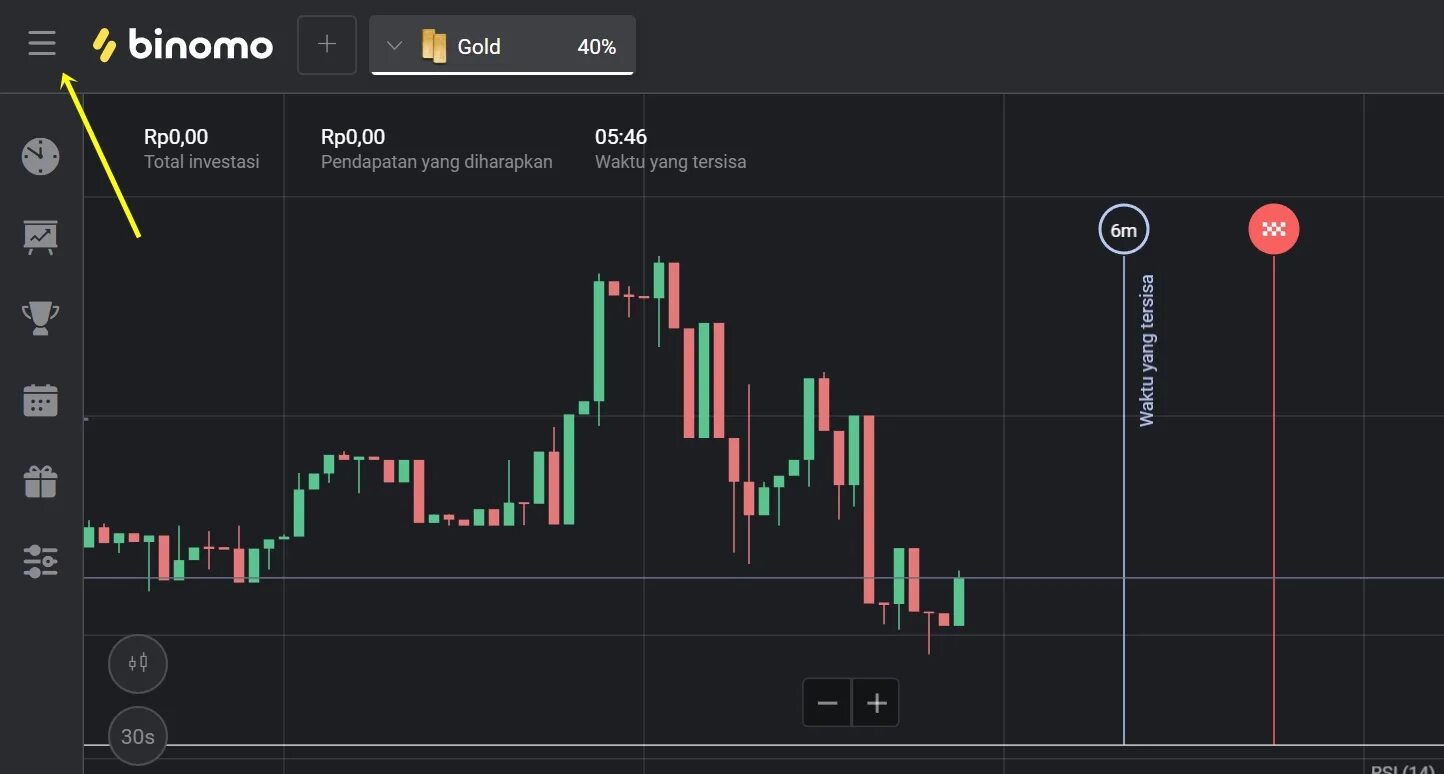Open the trade history clock icon

(x=41, y=156)
